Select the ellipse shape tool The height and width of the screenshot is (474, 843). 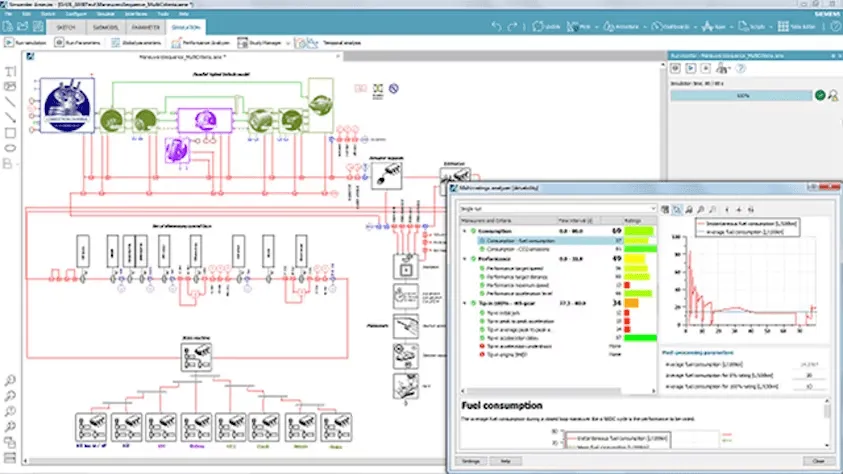coord(10,148)
